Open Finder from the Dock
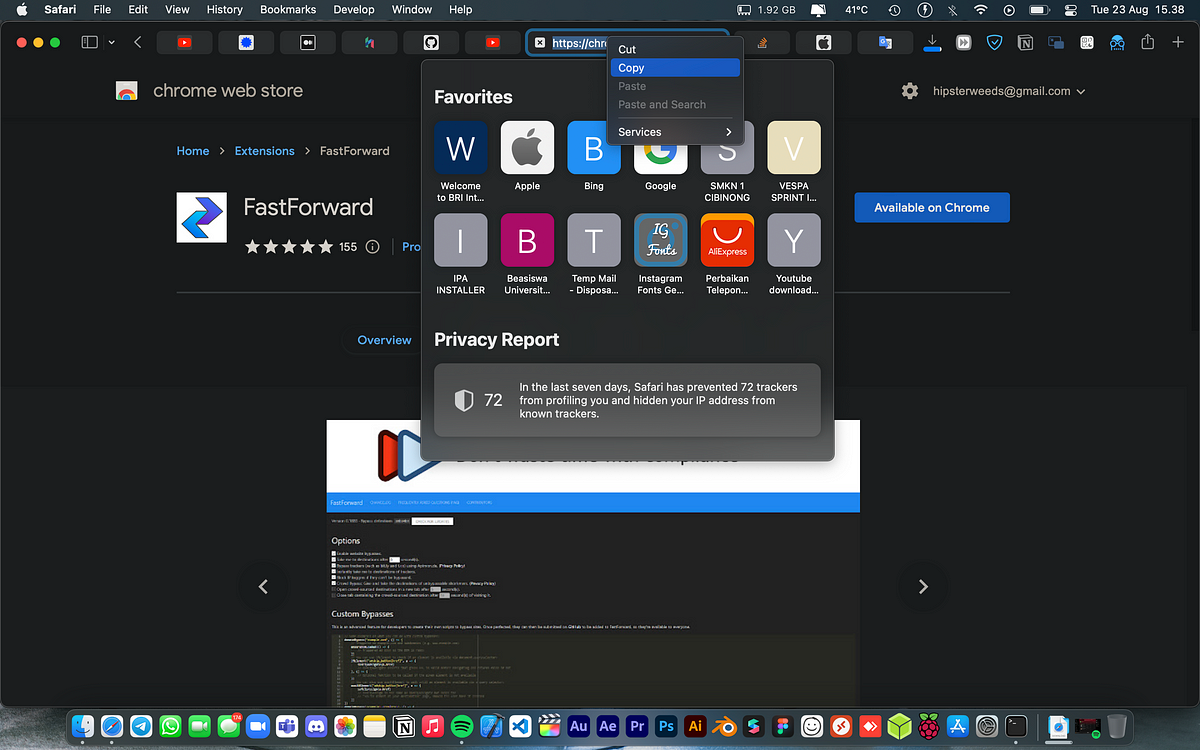Image resolution: width=1200 pixels, height=750 pixels. tap(84, 726)
